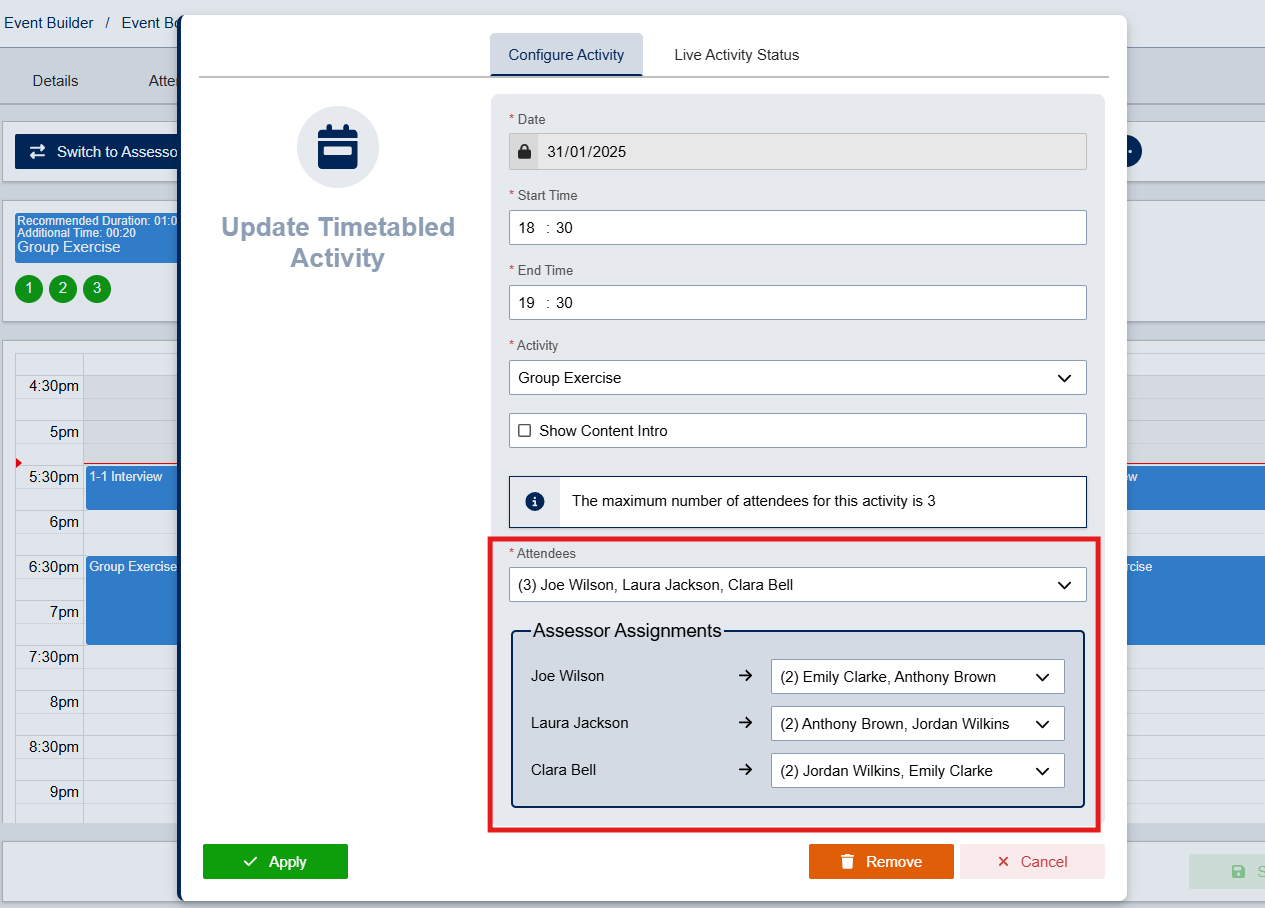The image size is (1265, 908).
Task: Click the arrow next to Laura Jackson
Action: coord(745,723)
